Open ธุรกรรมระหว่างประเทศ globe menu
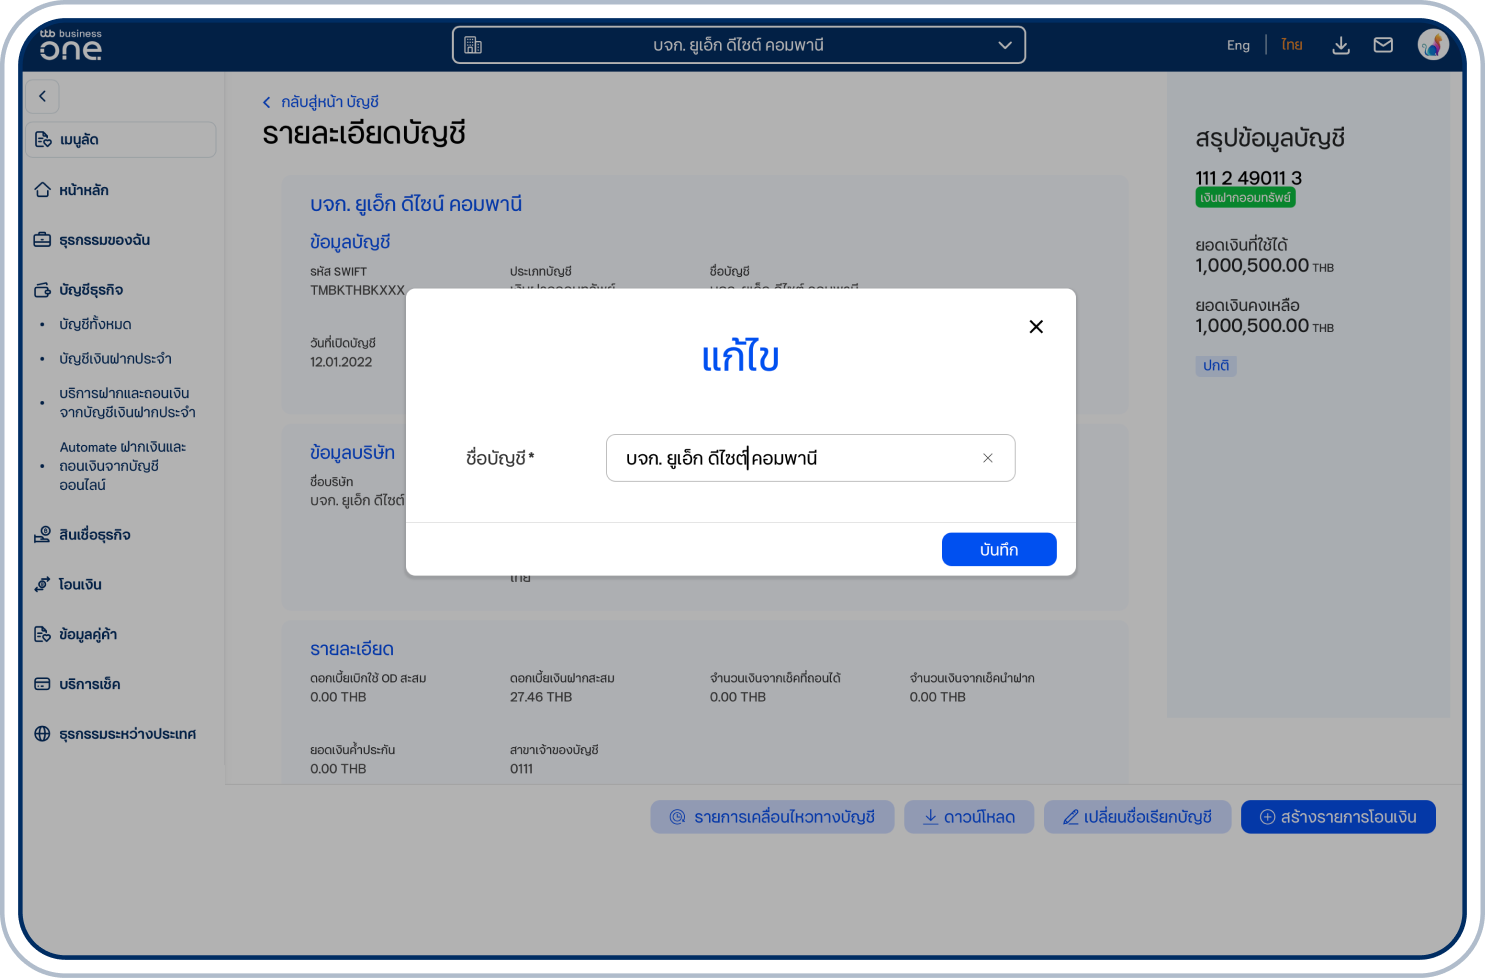Screen dimensions: 1485x978 coord(127,734)
